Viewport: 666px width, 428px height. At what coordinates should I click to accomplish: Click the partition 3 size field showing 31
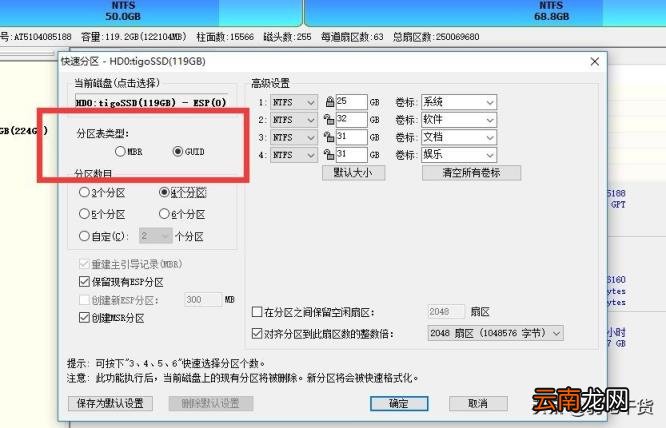coord(351,137)
